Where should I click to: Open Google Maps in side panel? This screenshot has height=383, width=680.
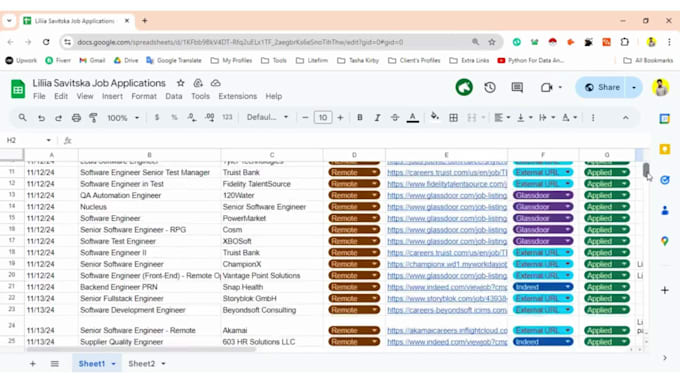coord(664,241)
